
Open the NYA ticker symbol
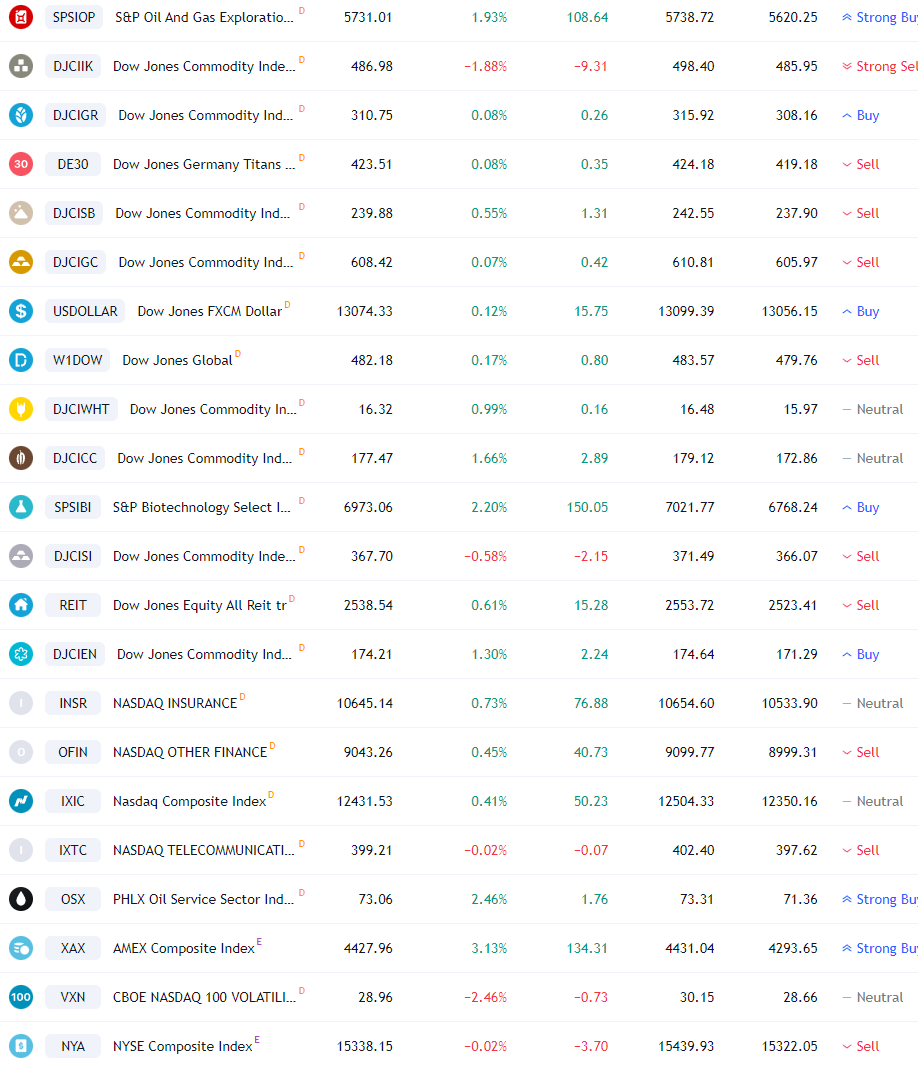coord(73,1047)
